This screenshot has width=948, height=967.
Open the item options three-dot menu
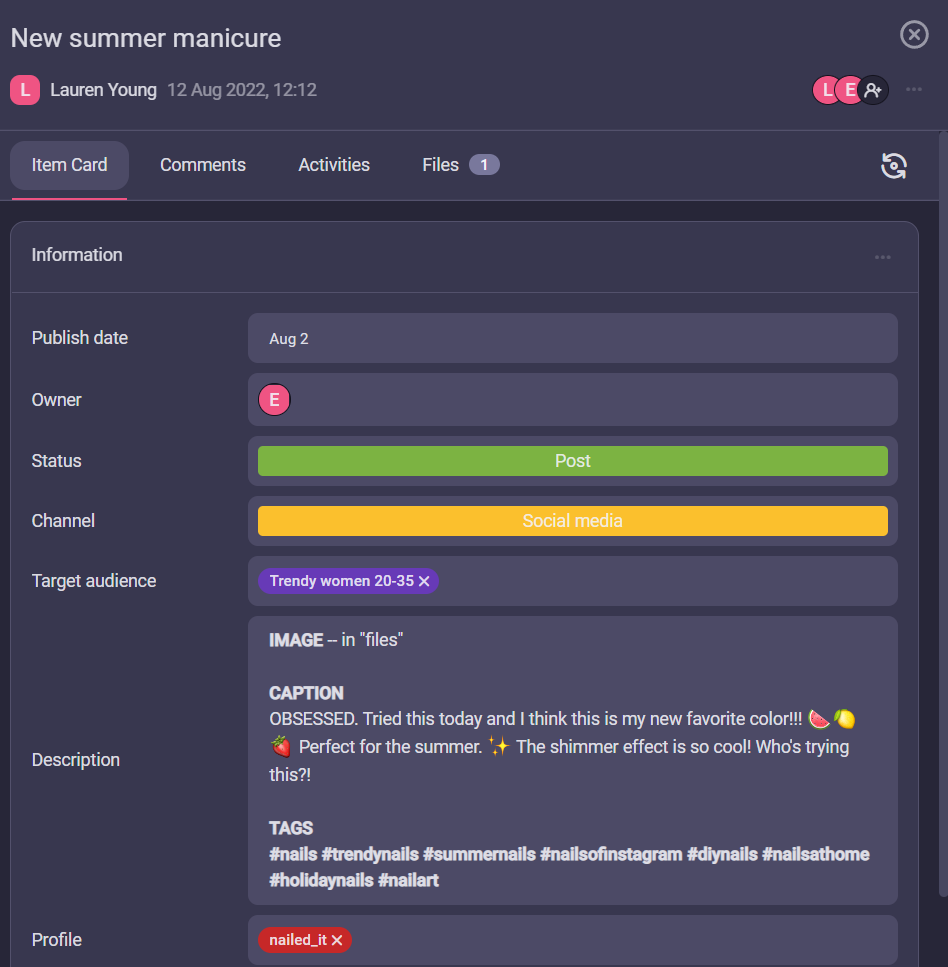pyautogui.click(x=914, y=90)
